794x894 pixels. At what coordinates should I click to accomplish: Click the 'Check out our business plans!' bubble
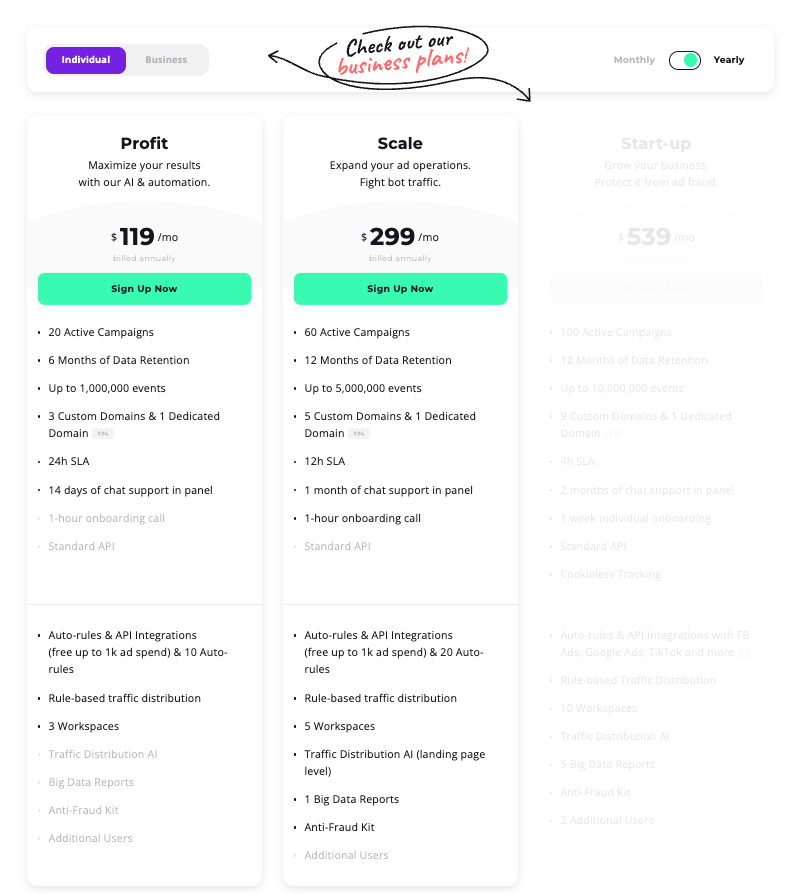point(402,57)
